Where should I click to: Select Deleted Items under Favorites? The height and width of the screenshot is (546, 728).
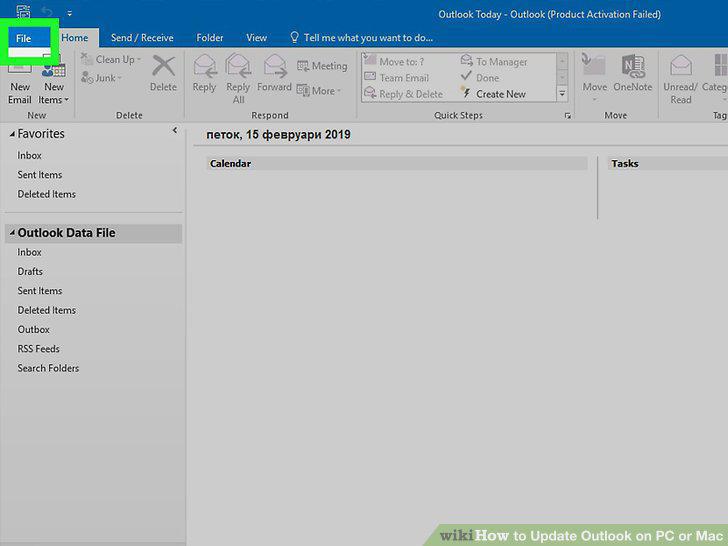pos(46,194)
